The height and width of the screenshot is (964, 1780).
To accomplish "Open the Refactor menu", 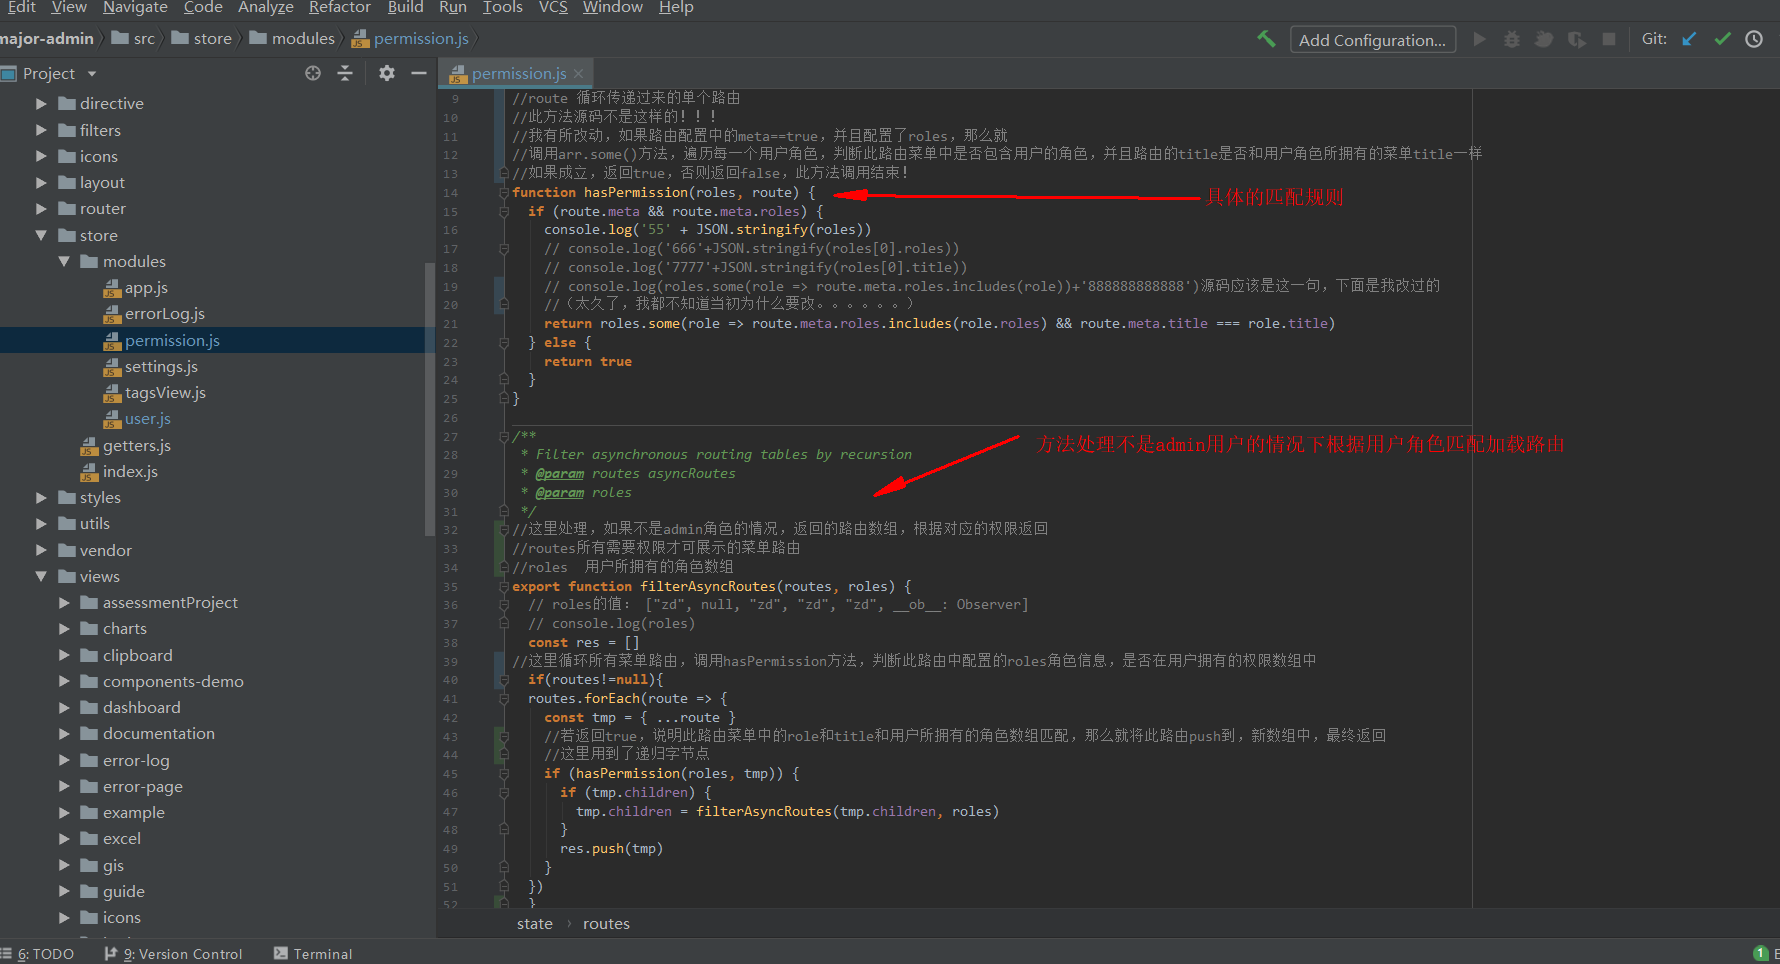I will pos(339,8).
